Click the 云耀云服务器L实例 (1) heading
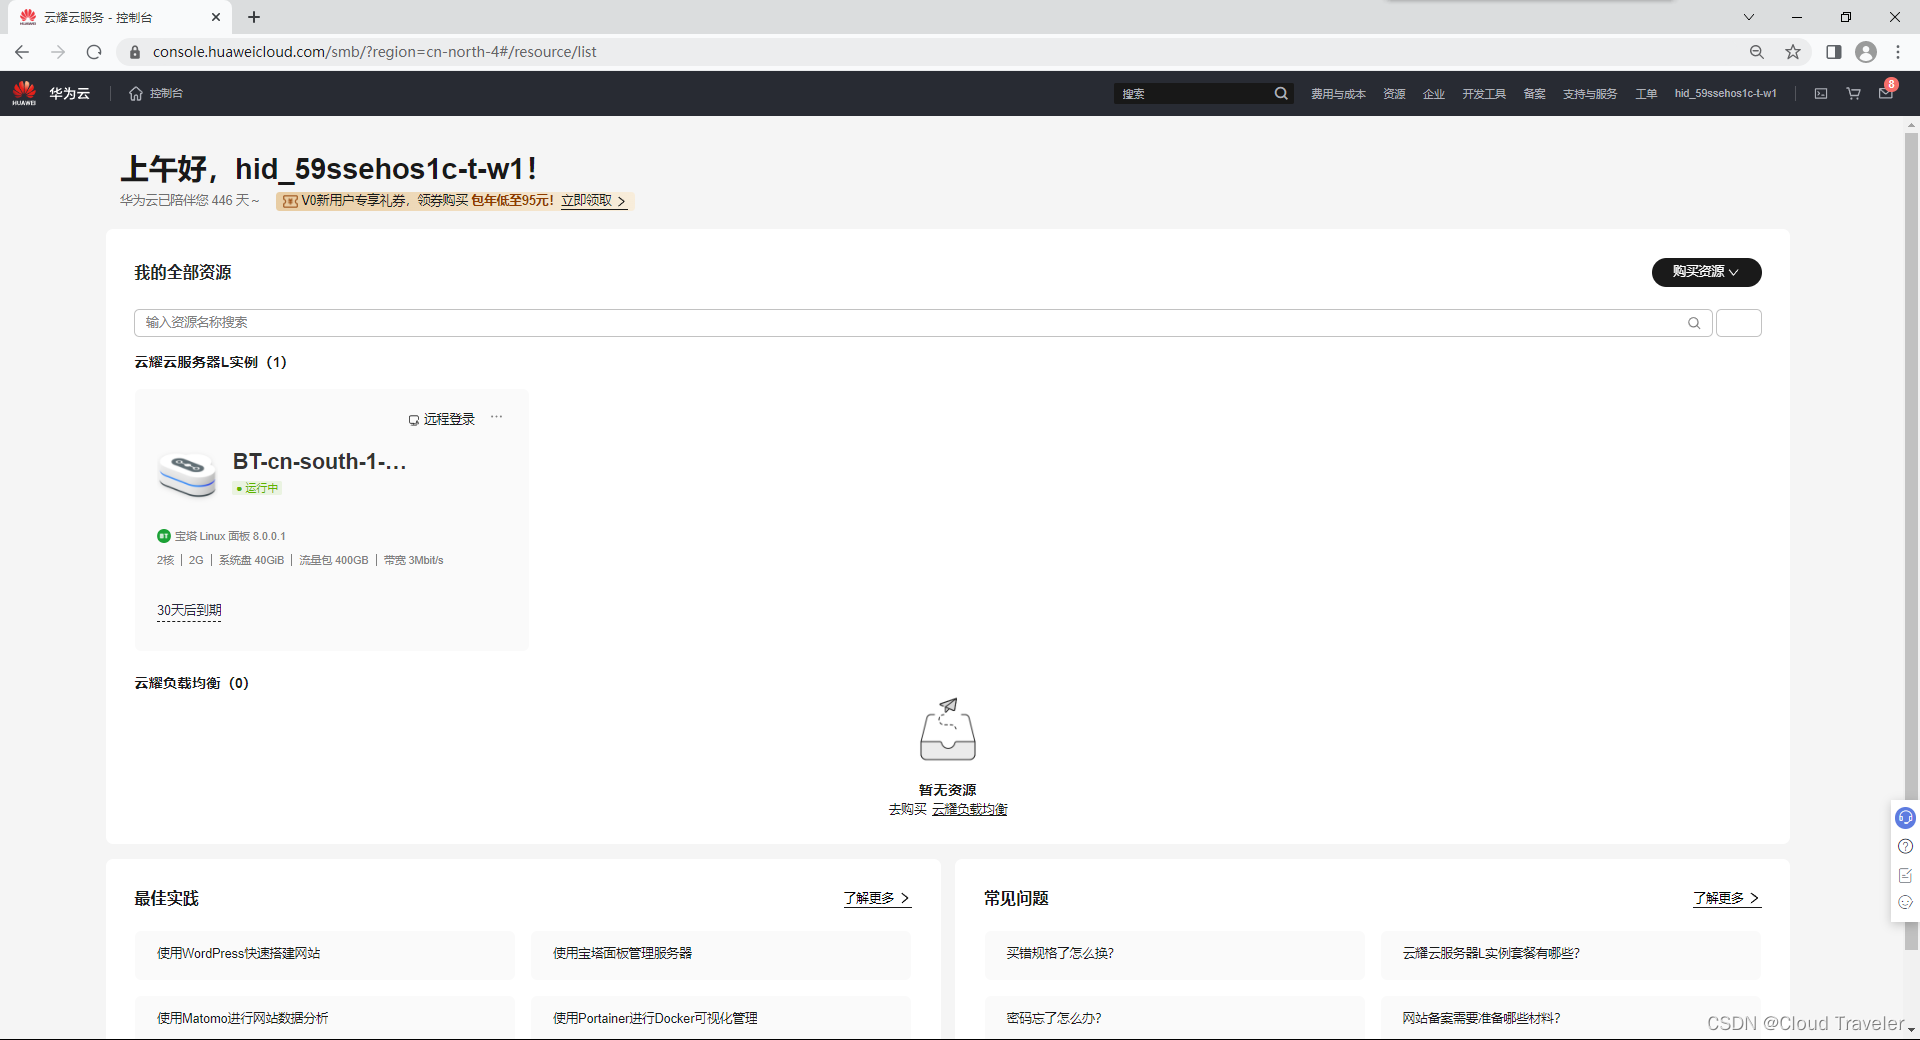1920x1040 pixels. [x=210, y=362]
